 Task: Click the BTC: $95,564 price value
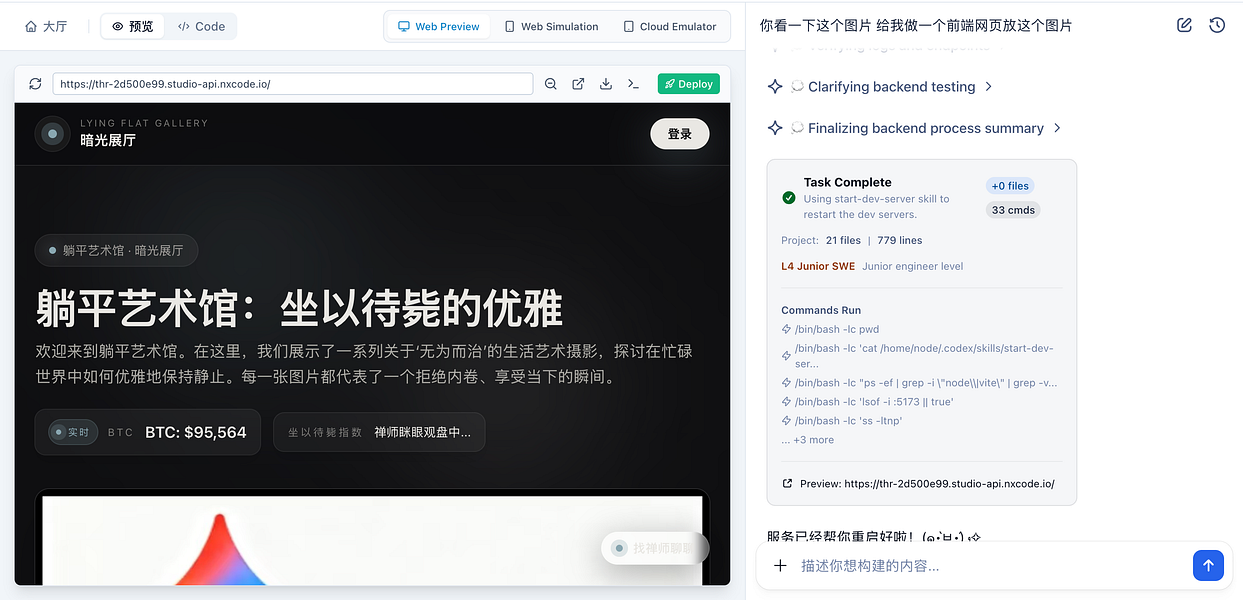tap(196, 432)
